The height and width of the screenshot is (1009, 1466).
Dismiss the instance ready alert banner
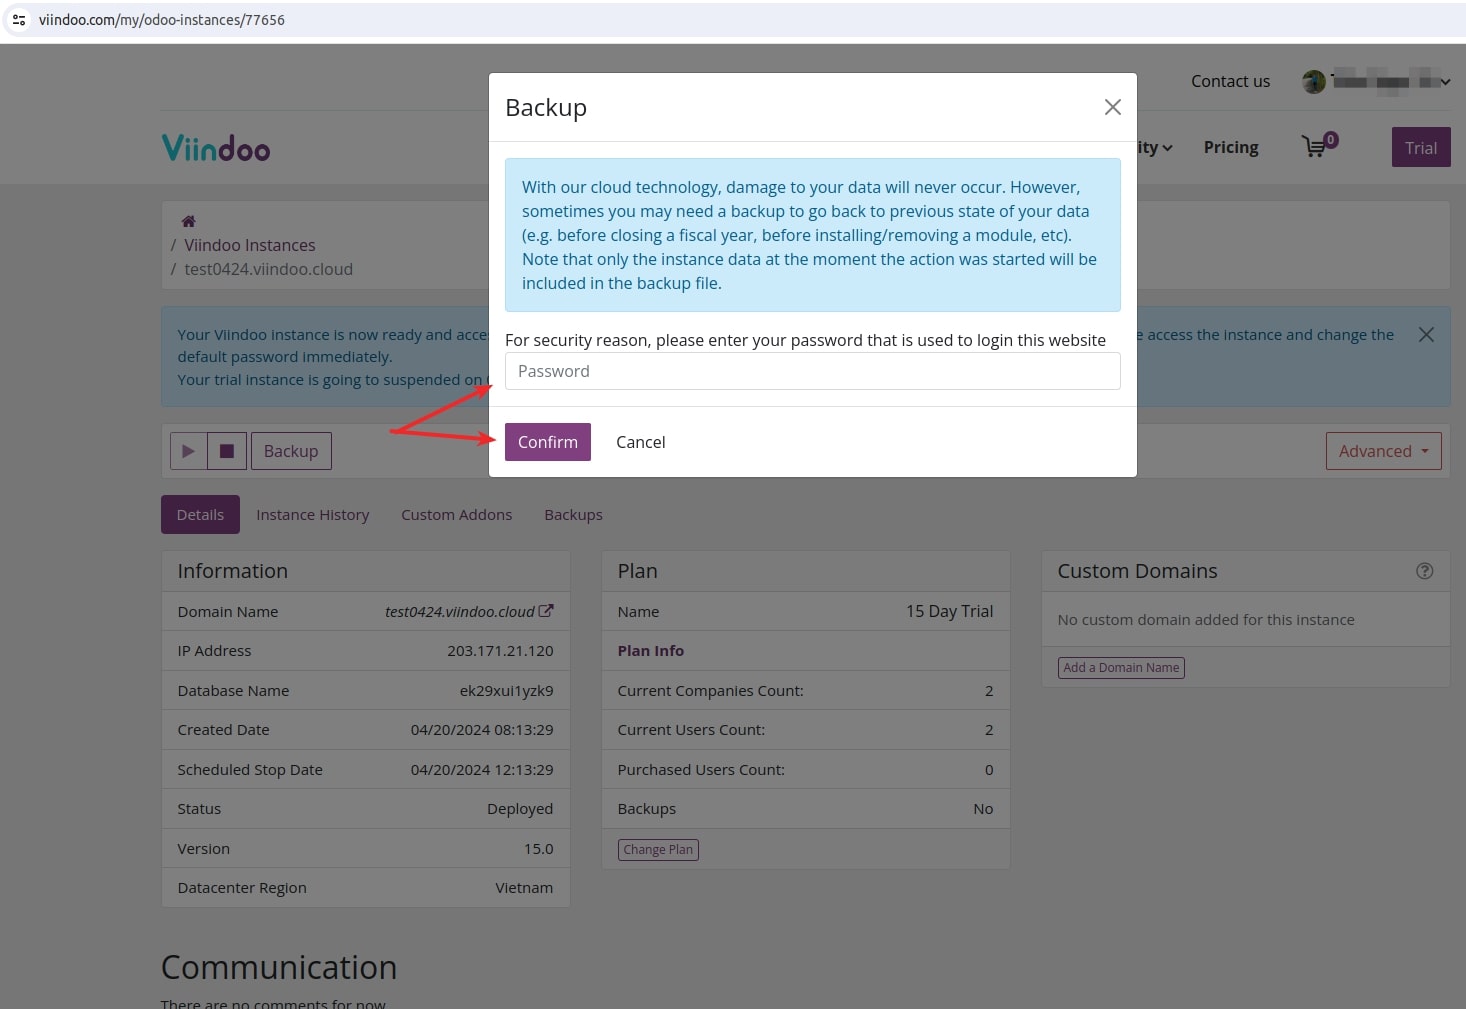pos(1426,335)
